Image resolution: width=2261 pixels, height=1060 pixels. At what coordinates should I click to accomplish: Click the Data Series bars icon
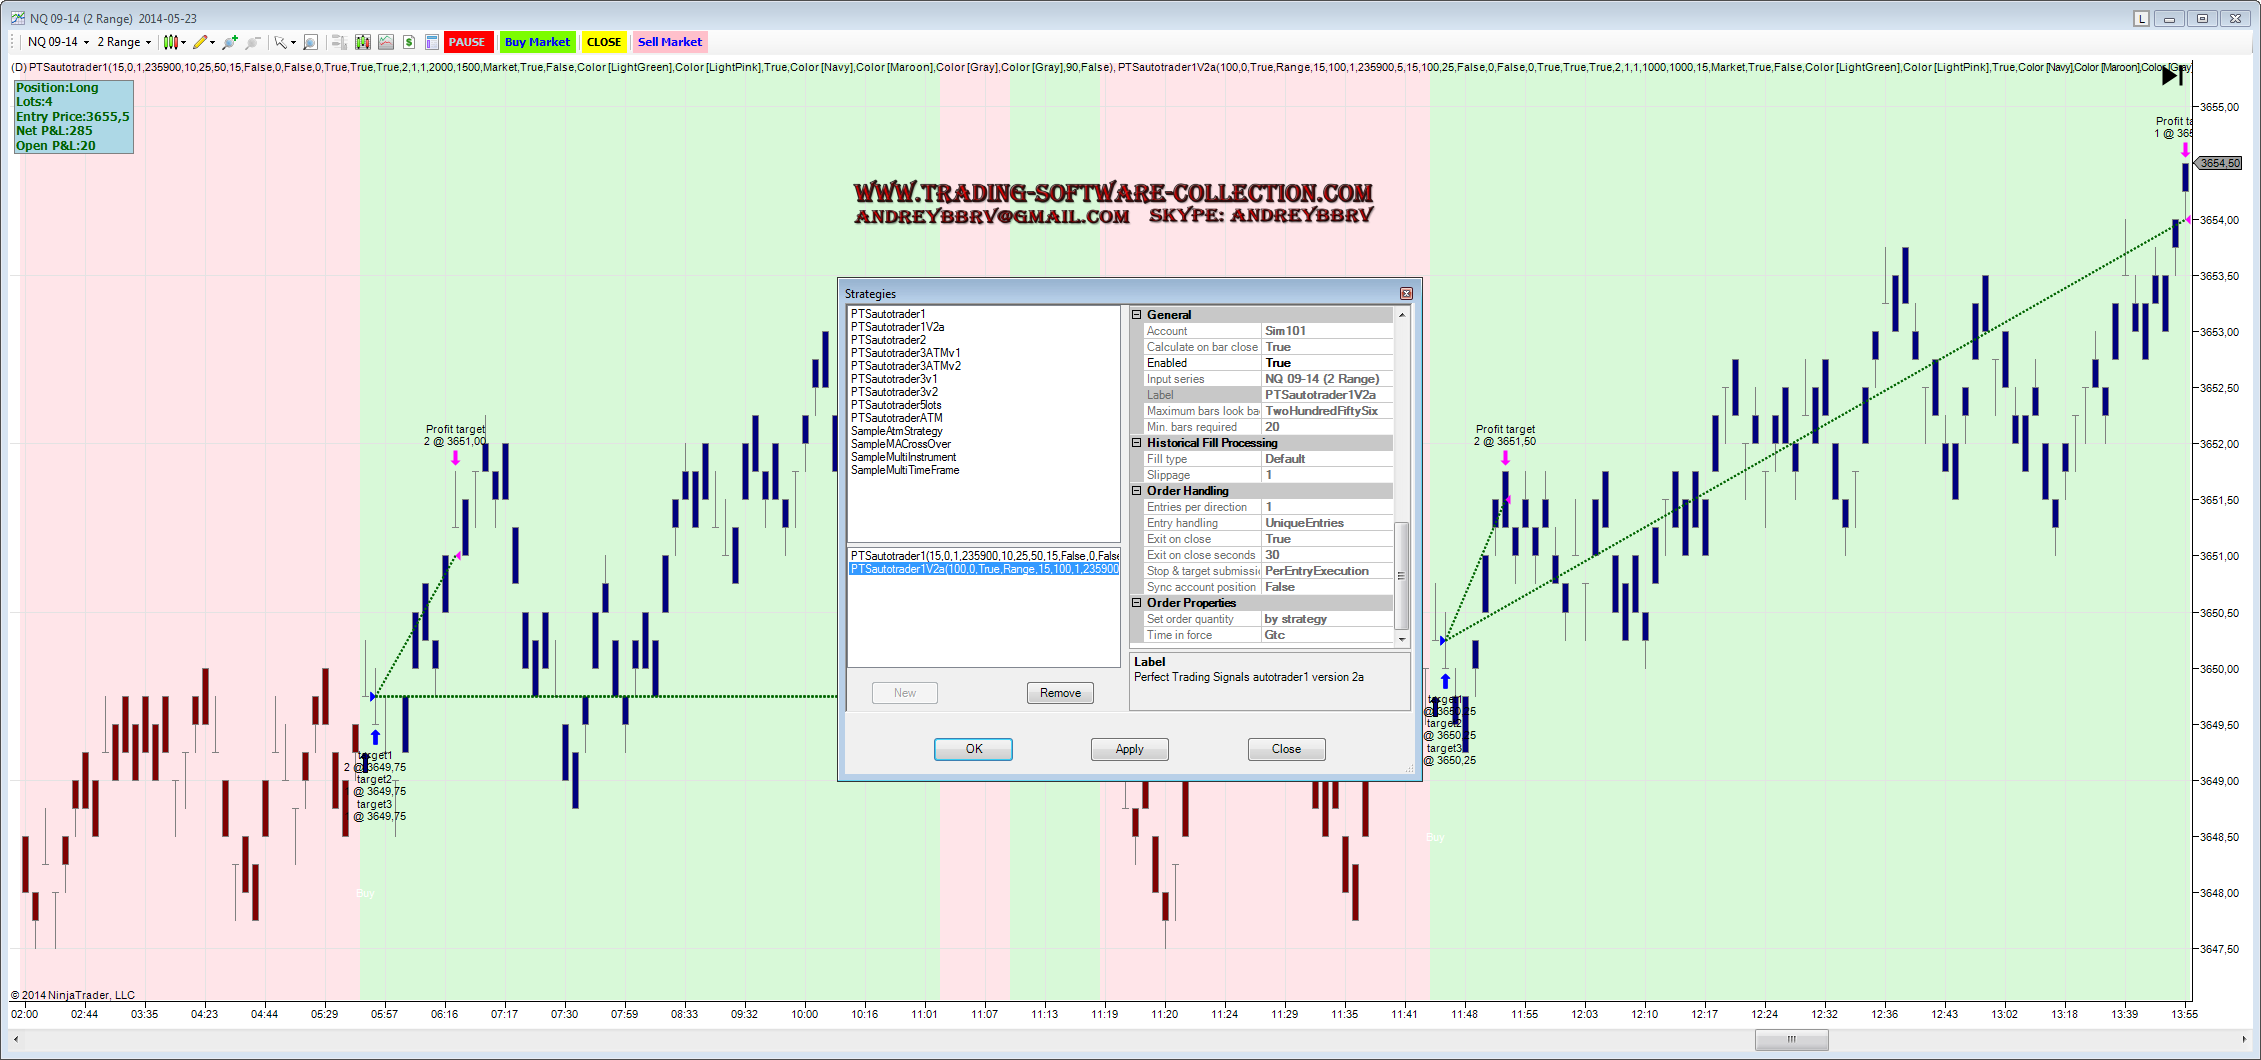click(362, 42)
